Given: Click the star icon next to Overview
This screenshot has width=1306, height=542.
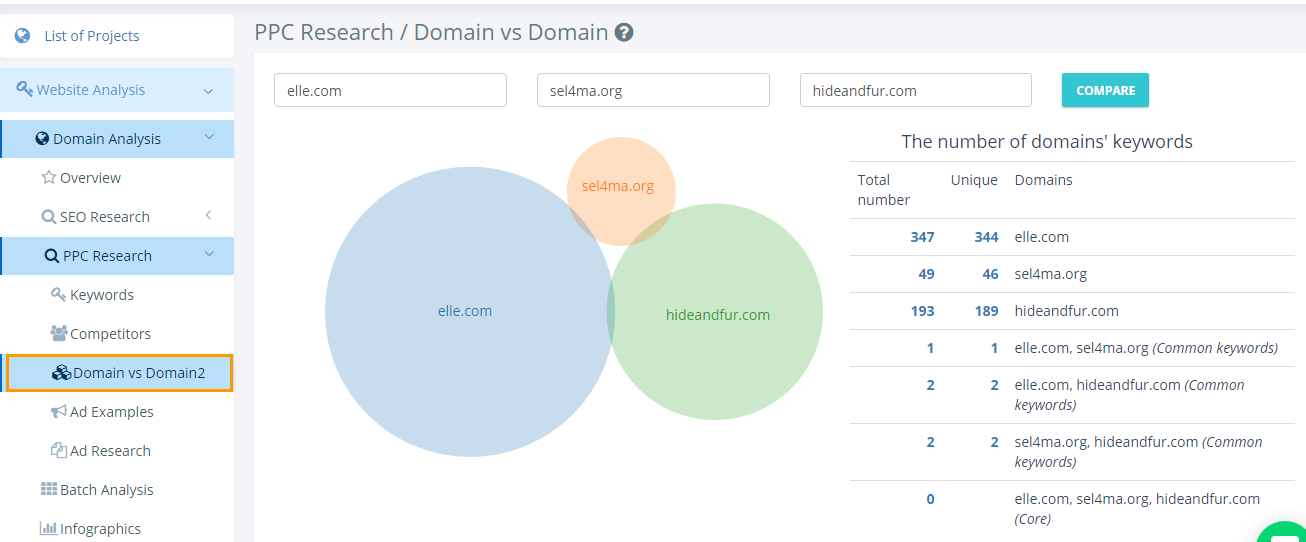Looking at the screenshot, I should pos(48,177).
